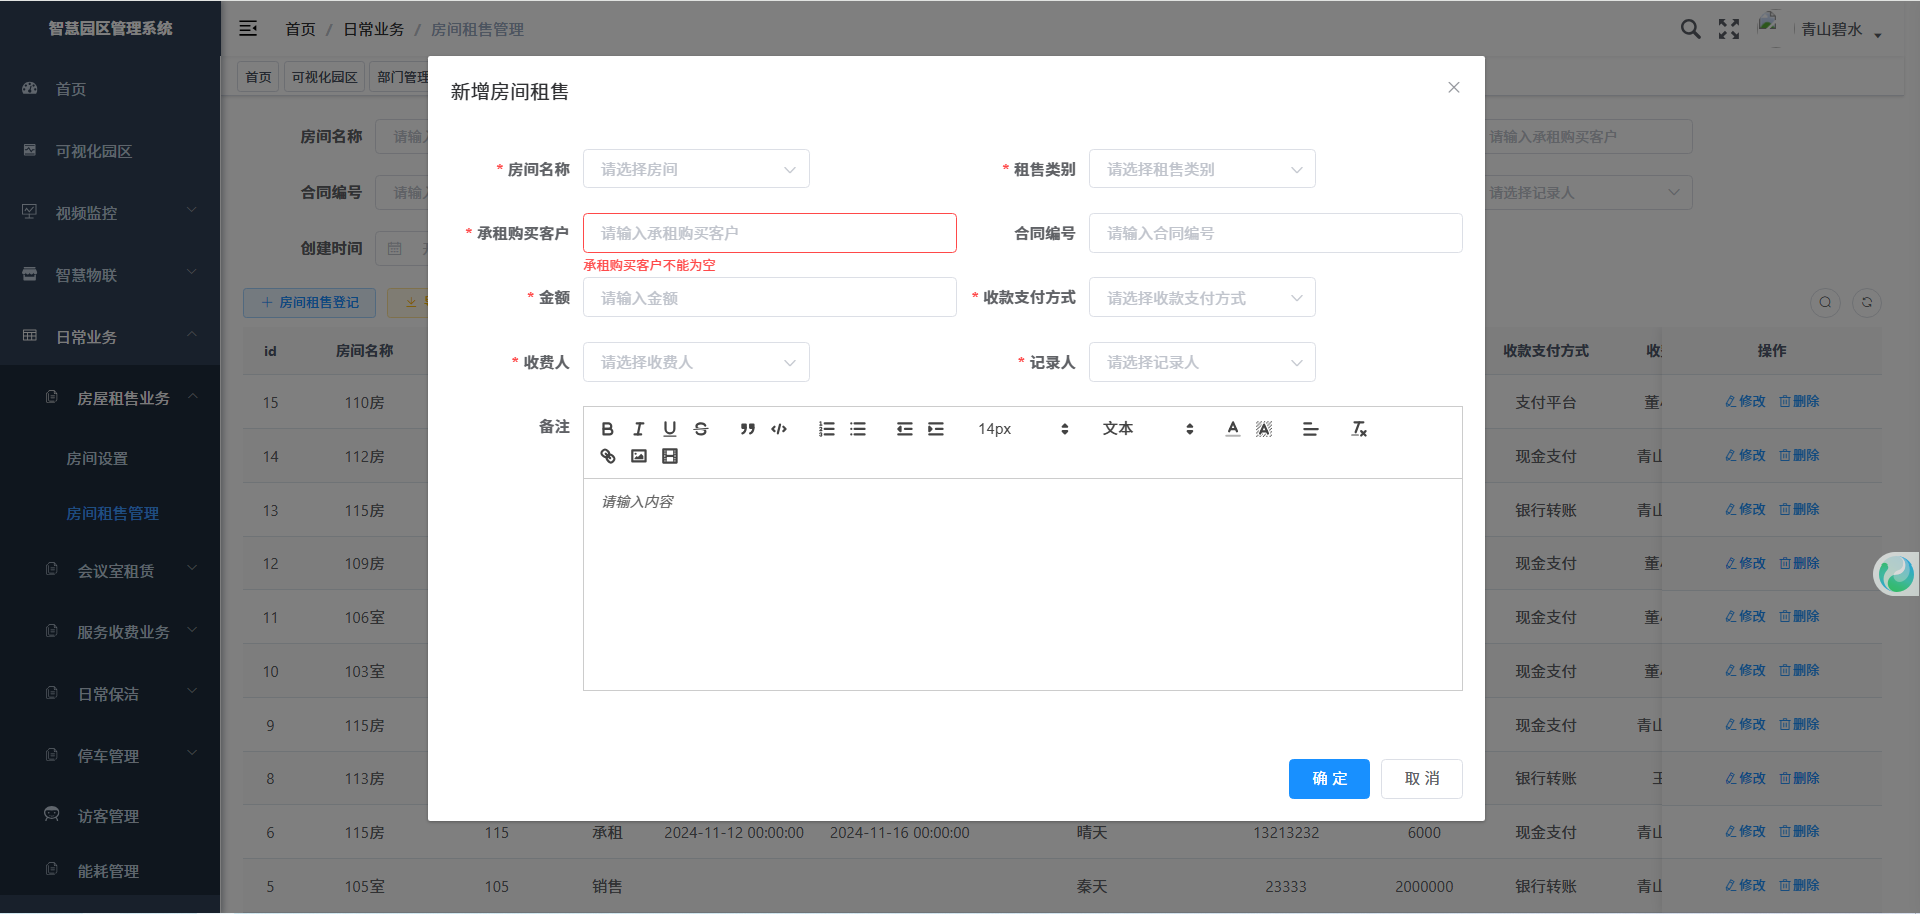Open the 房间名称 room selection dropdown
This screenshot has width=1920, height=914.
point(696,169)
